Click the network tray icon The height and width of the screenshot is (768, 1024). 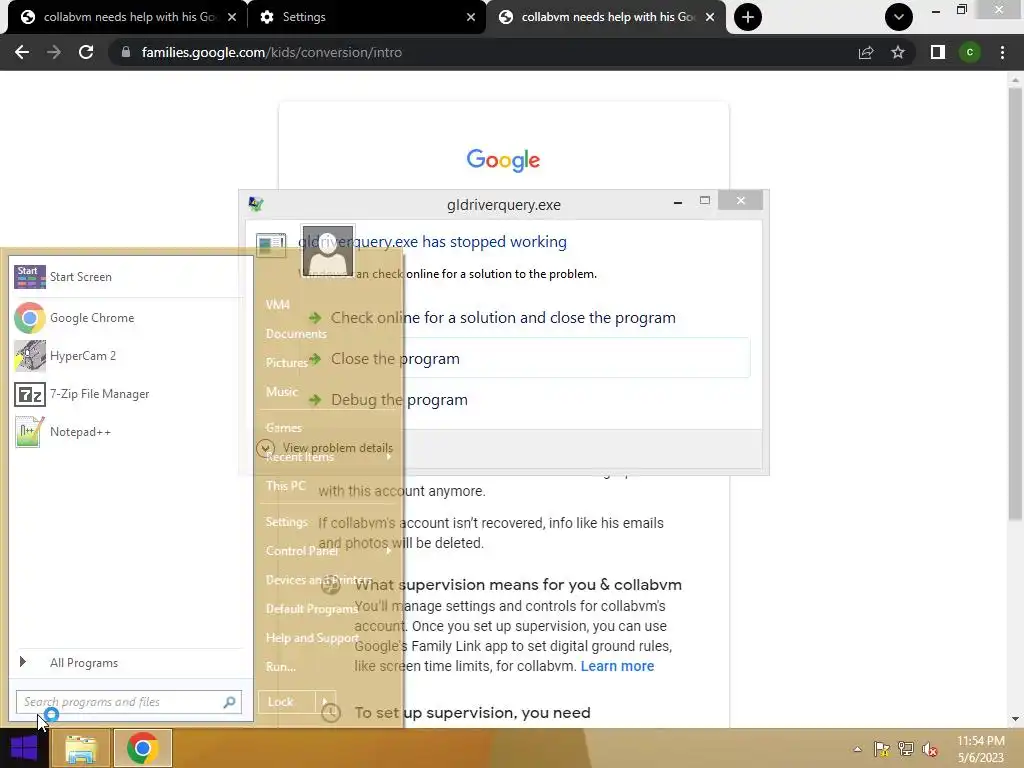(906, 749)
